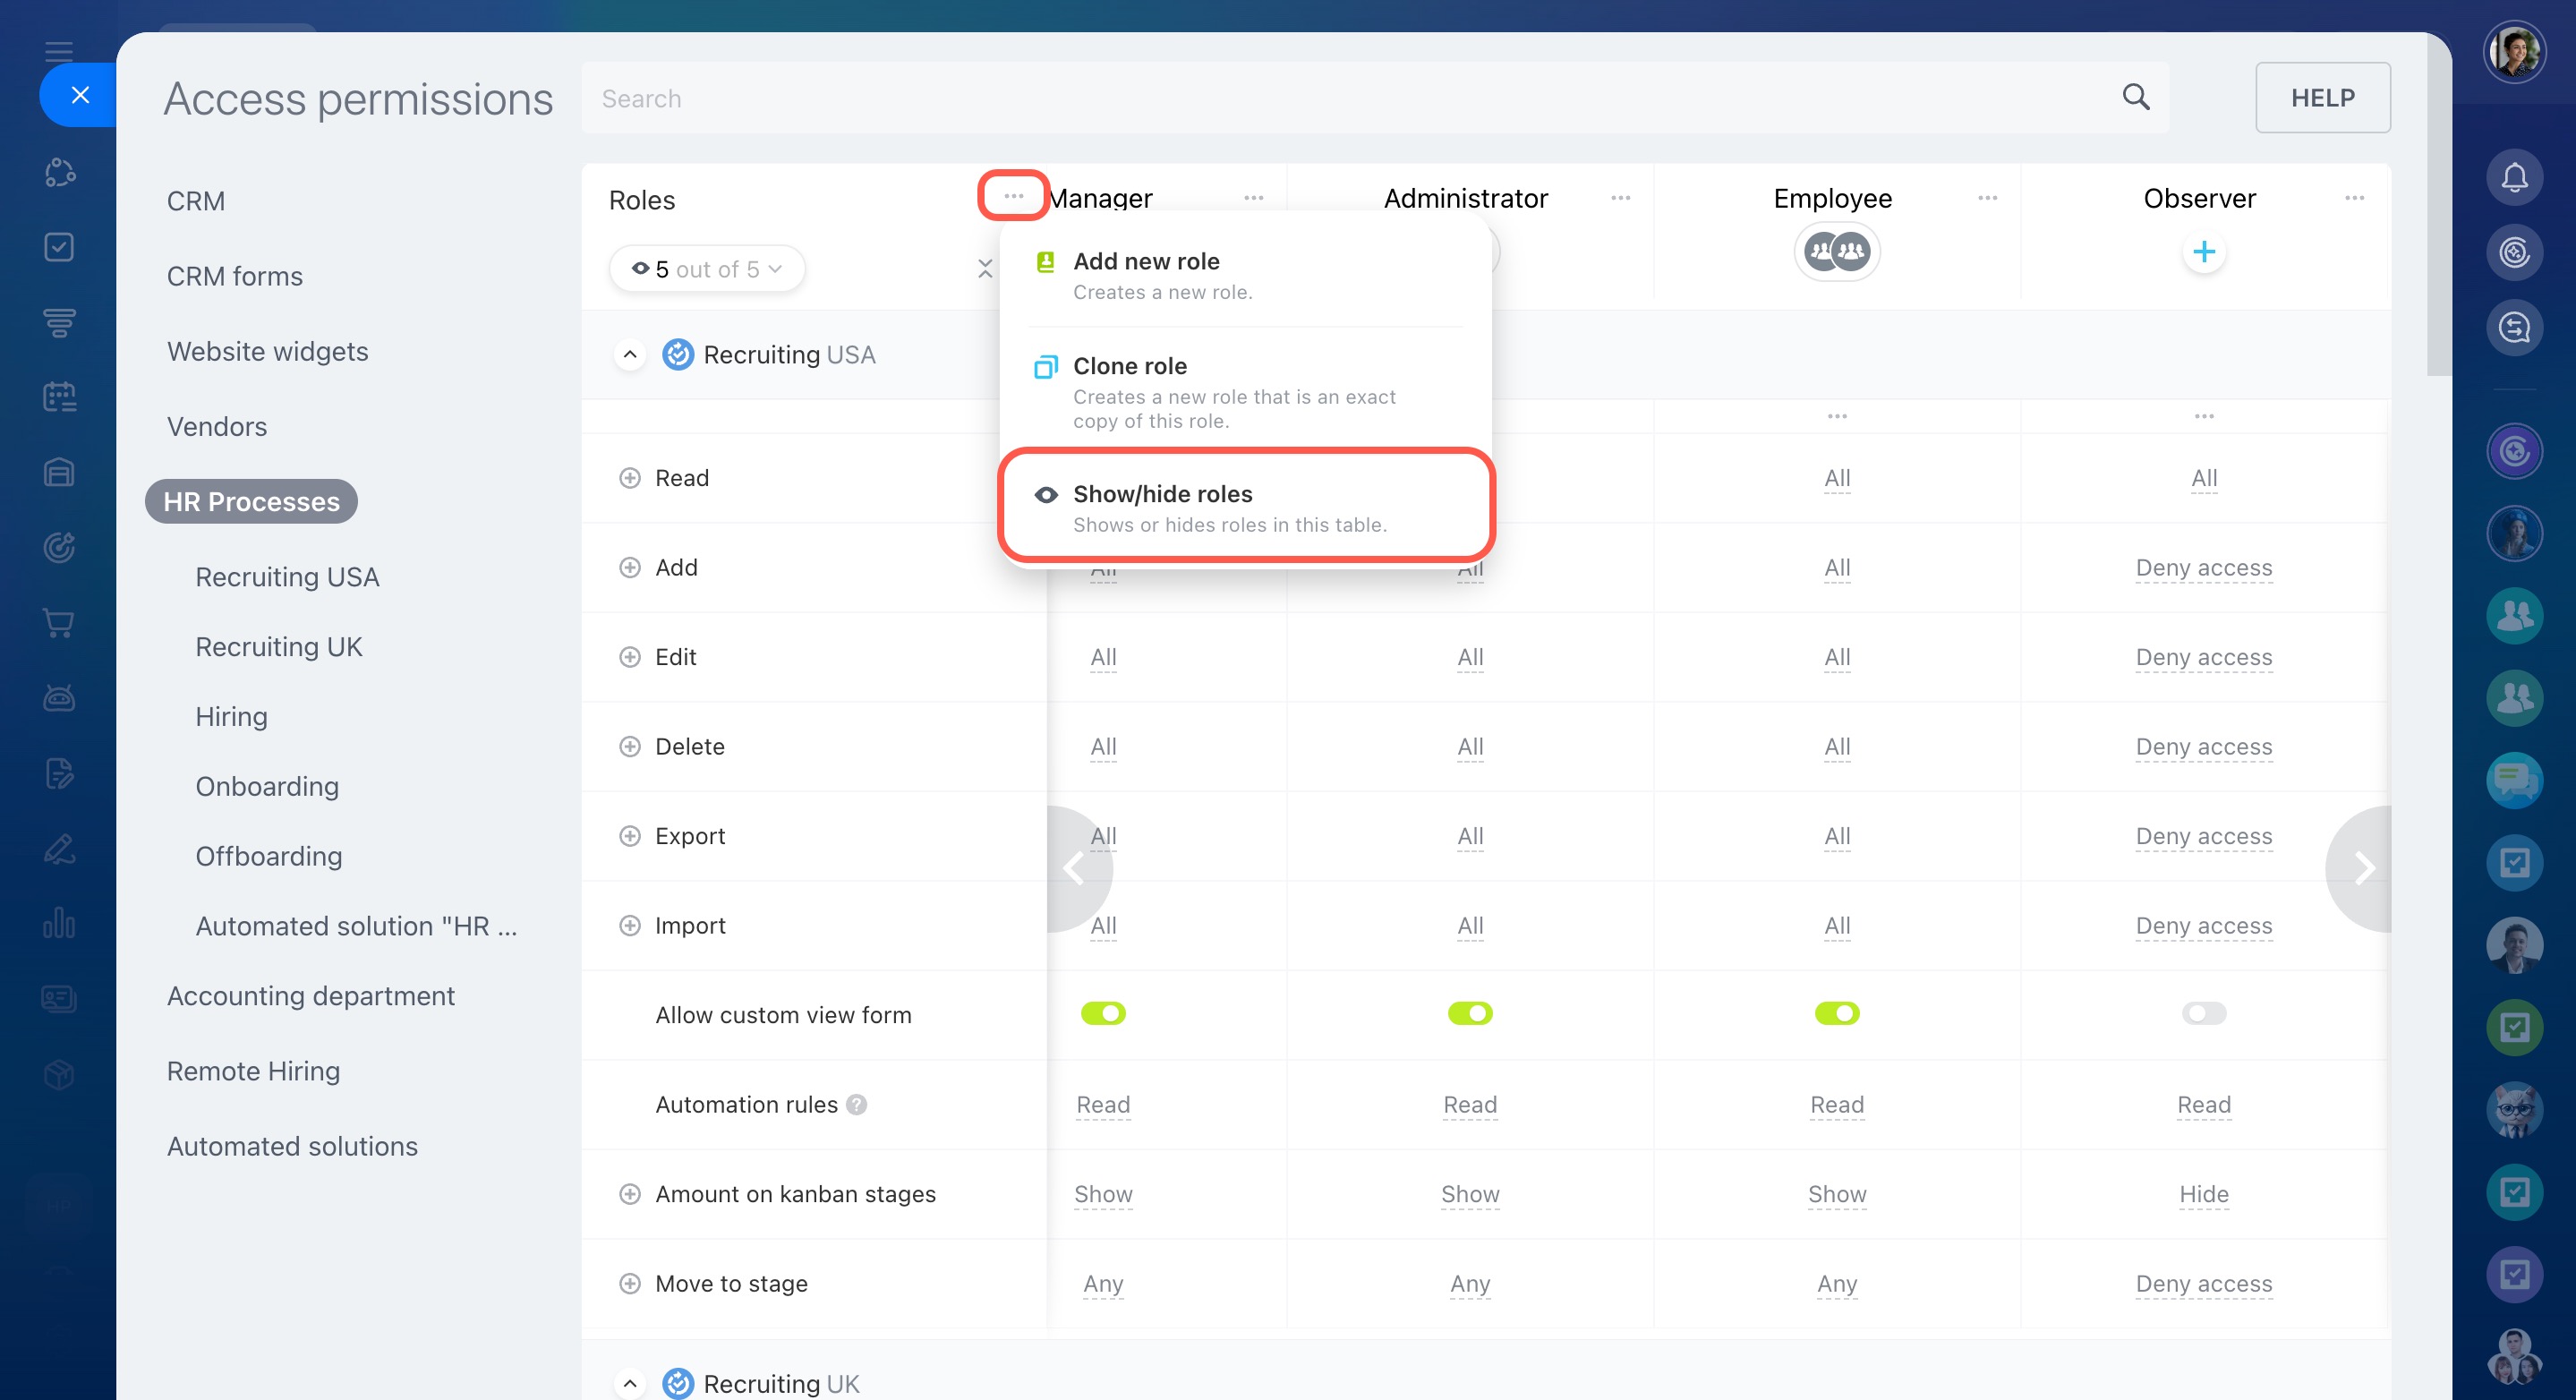The width and height of the screenshot is (2576, 1400).
Task: Open the notifications bell icon
Action: pos(2514,178)
